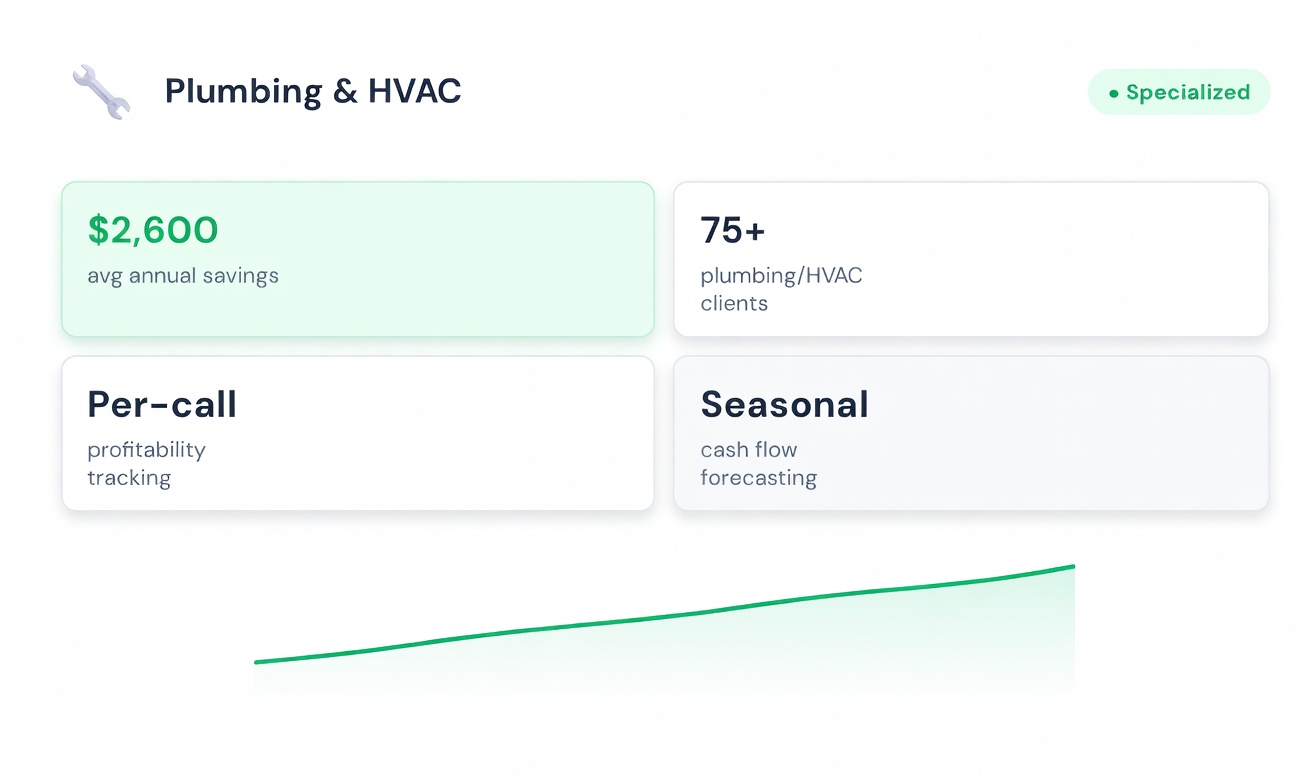1312x784 pixels.
Task: Click the 75+ number
Action: (x=732, y=231)
